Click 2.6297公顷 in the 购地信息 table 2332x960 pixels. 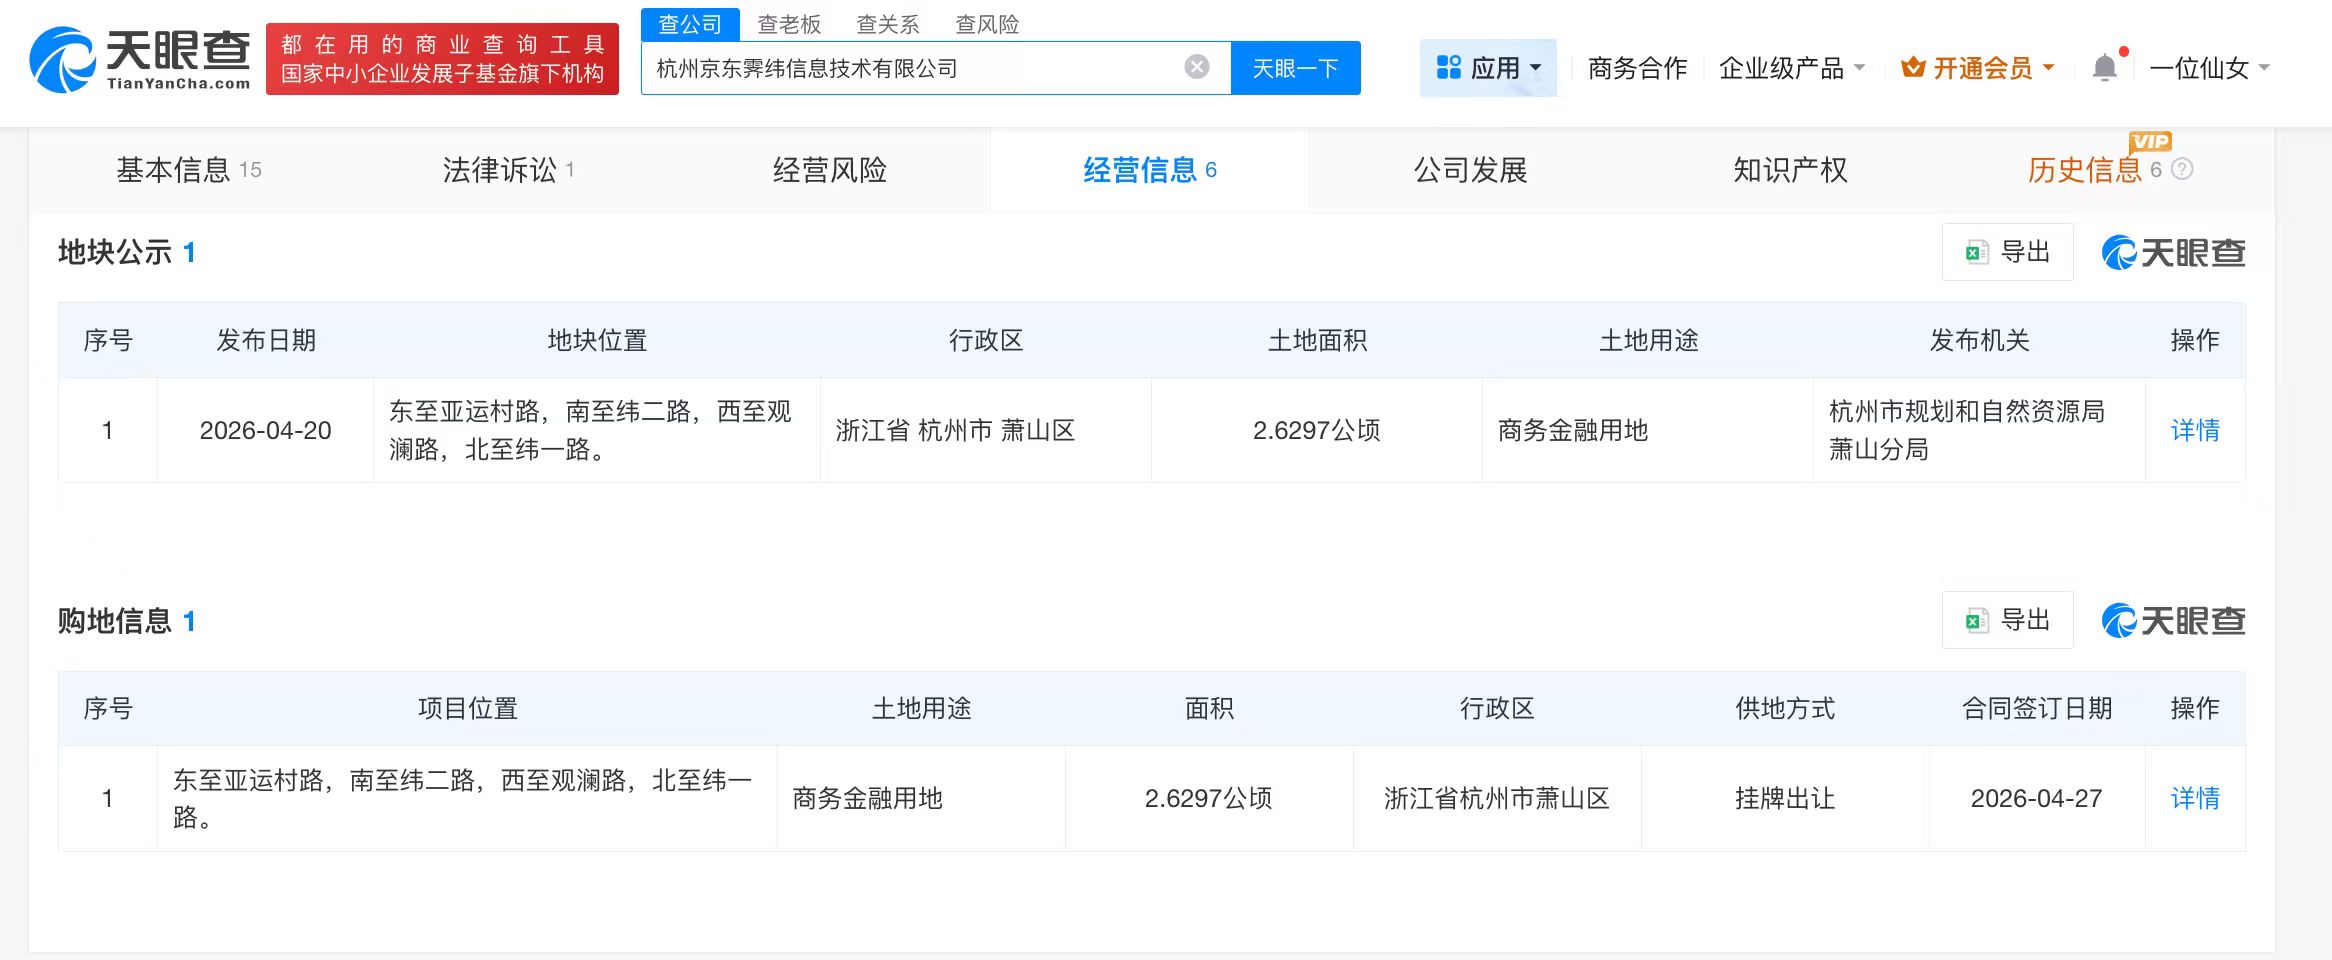[1209, 799]
